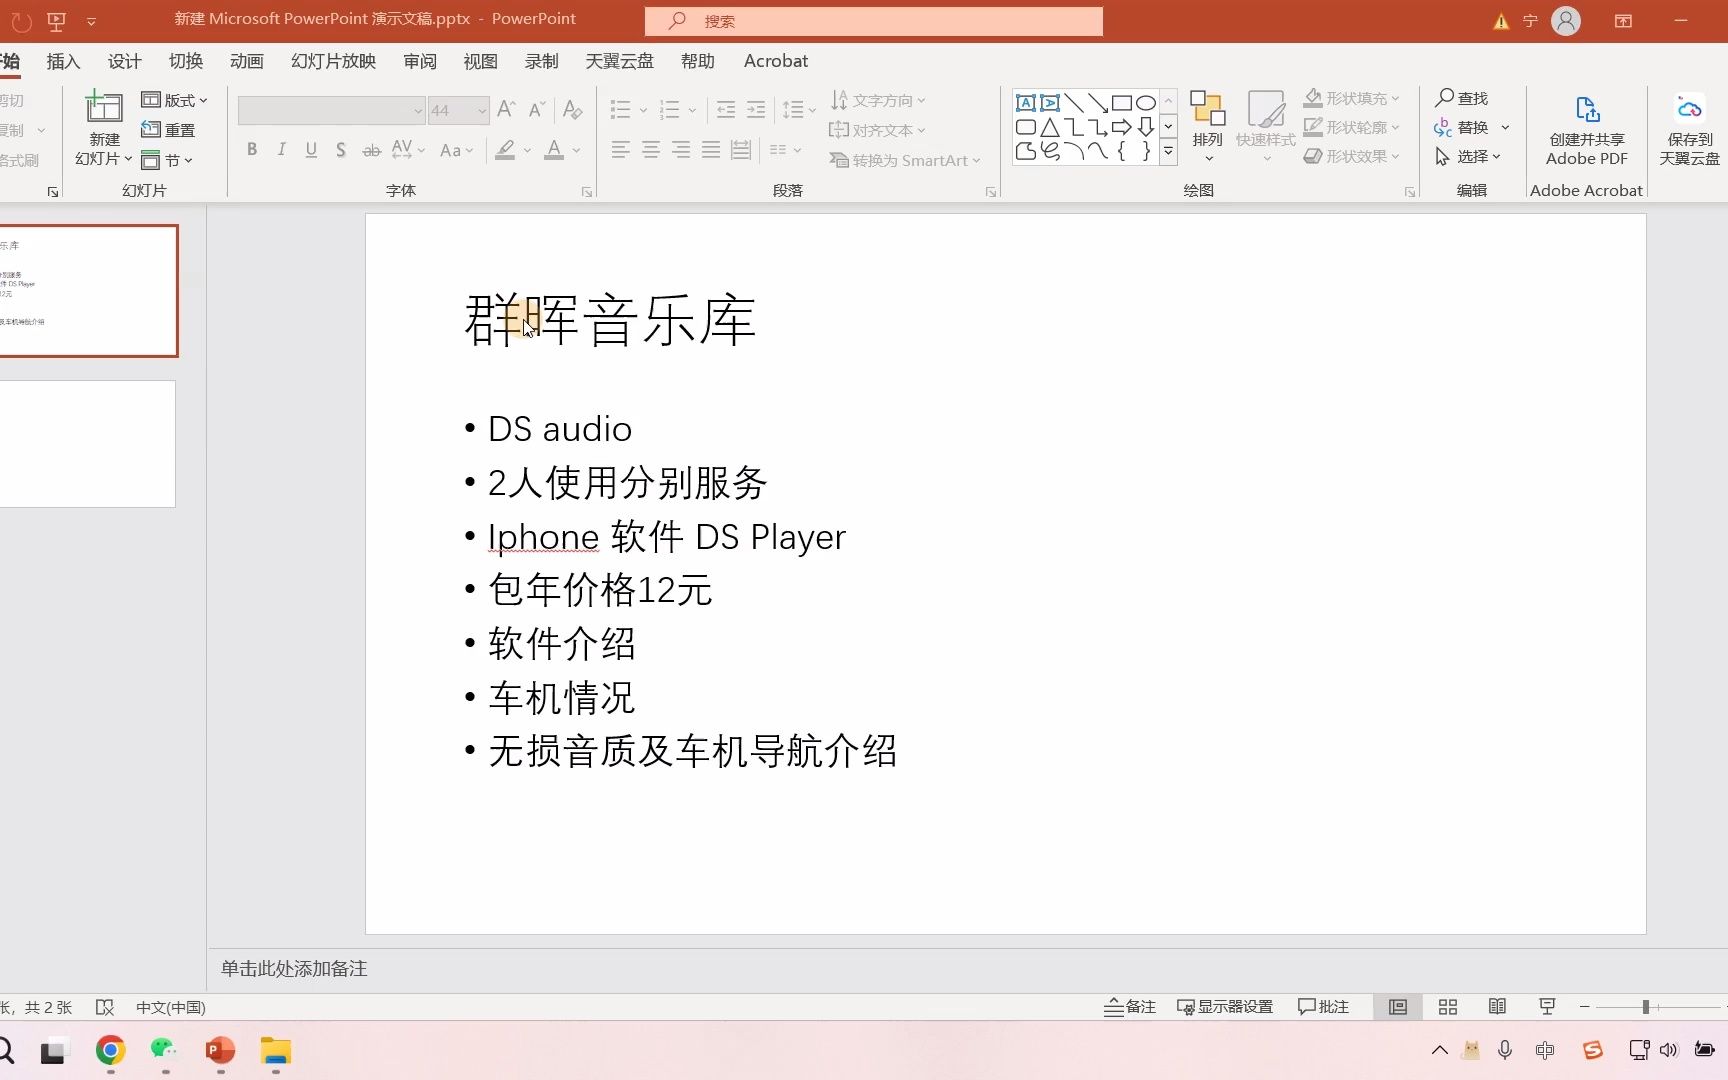Switch to Slide Sorter view
This screenshot has height=1080, width=1728.
click(x=1447, y=1007)
